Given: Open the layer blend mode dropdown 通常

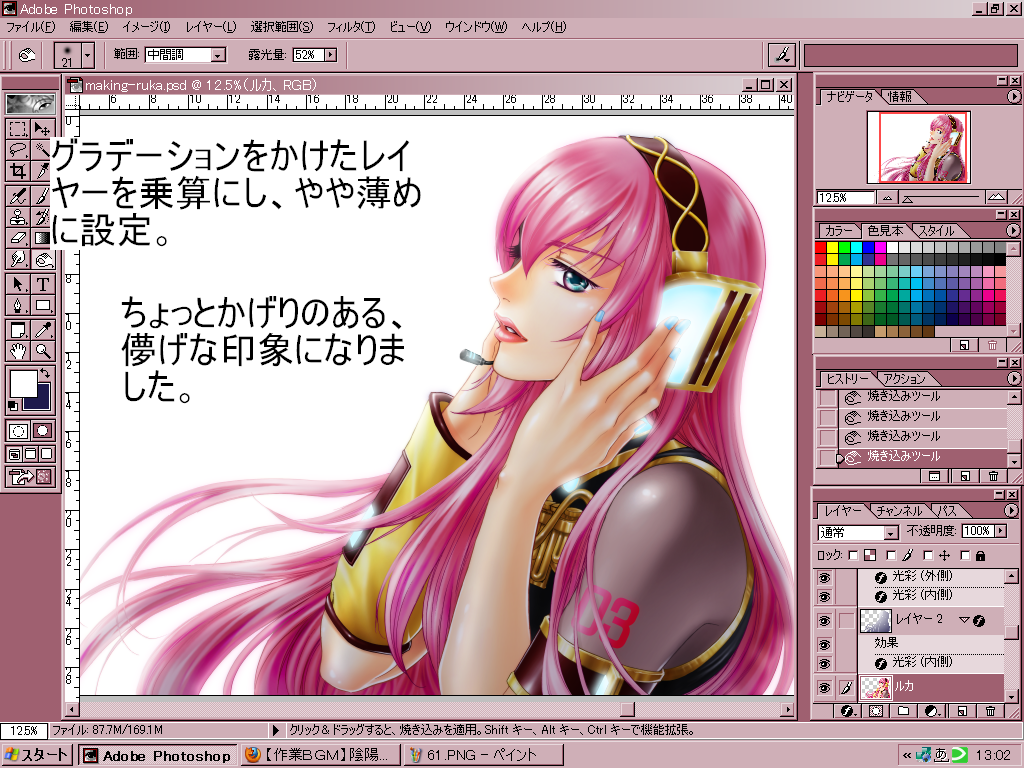Looking at the screenshot, I should (x=857, y=532).
